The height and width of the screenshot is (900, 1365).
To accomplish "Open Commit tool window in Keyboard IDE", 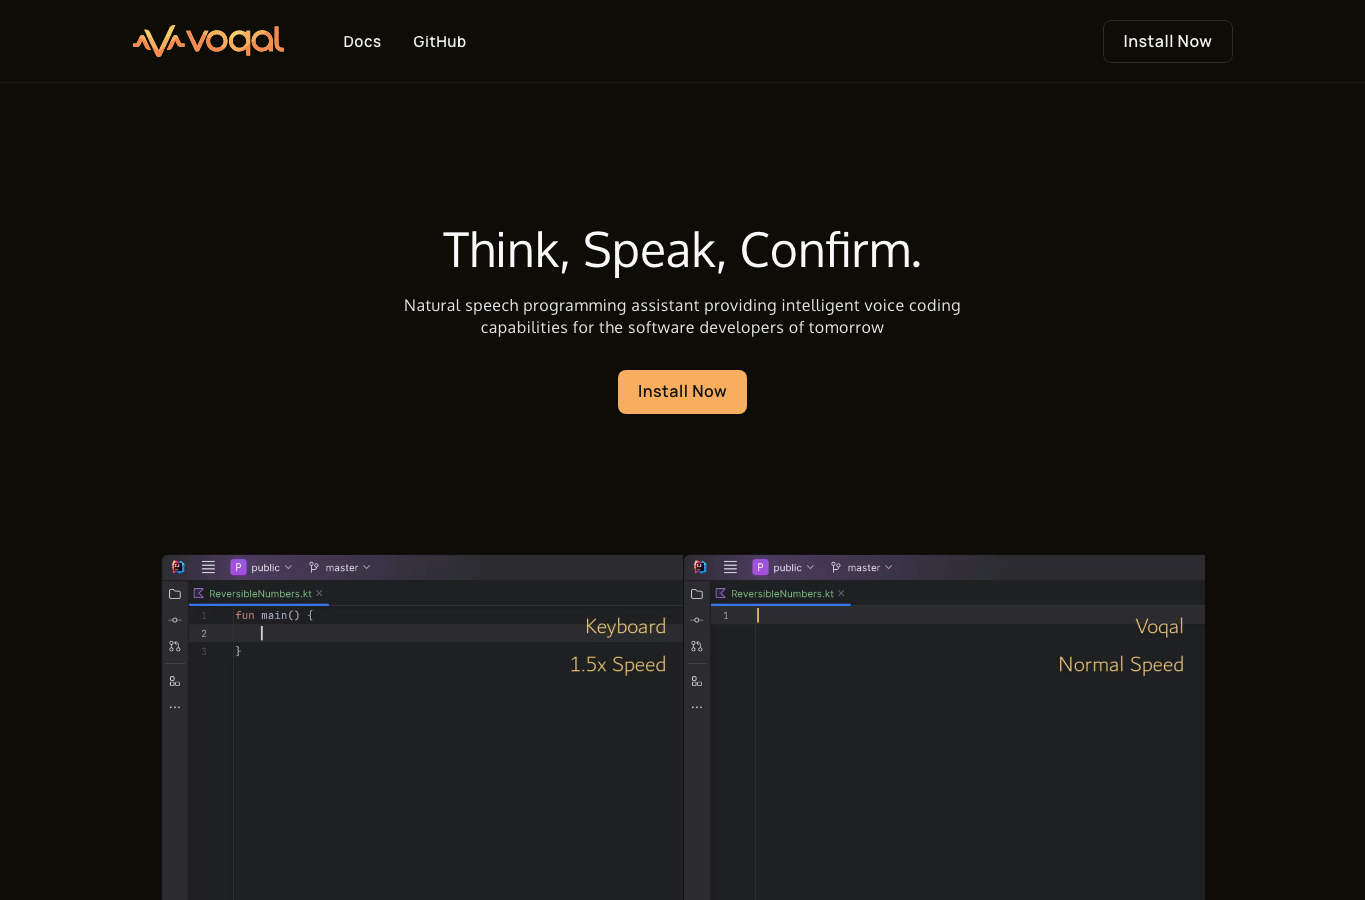I will tap(175, 620).
